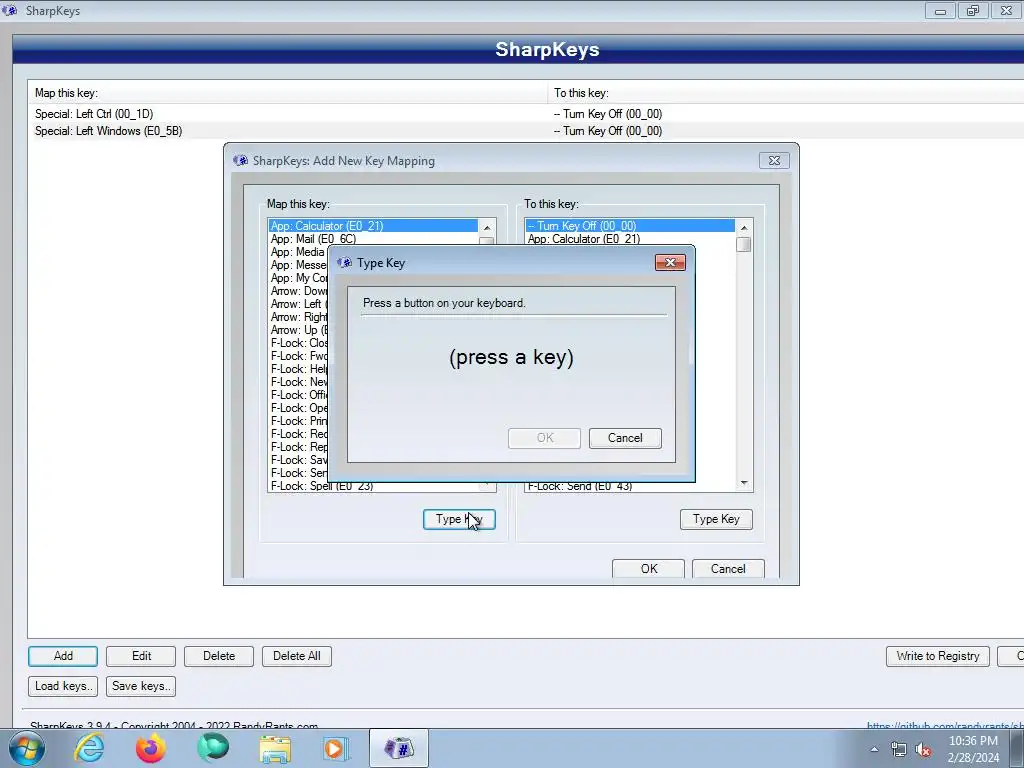Click Add New Key Mapping dialog title icon

[x=240, y=161]
